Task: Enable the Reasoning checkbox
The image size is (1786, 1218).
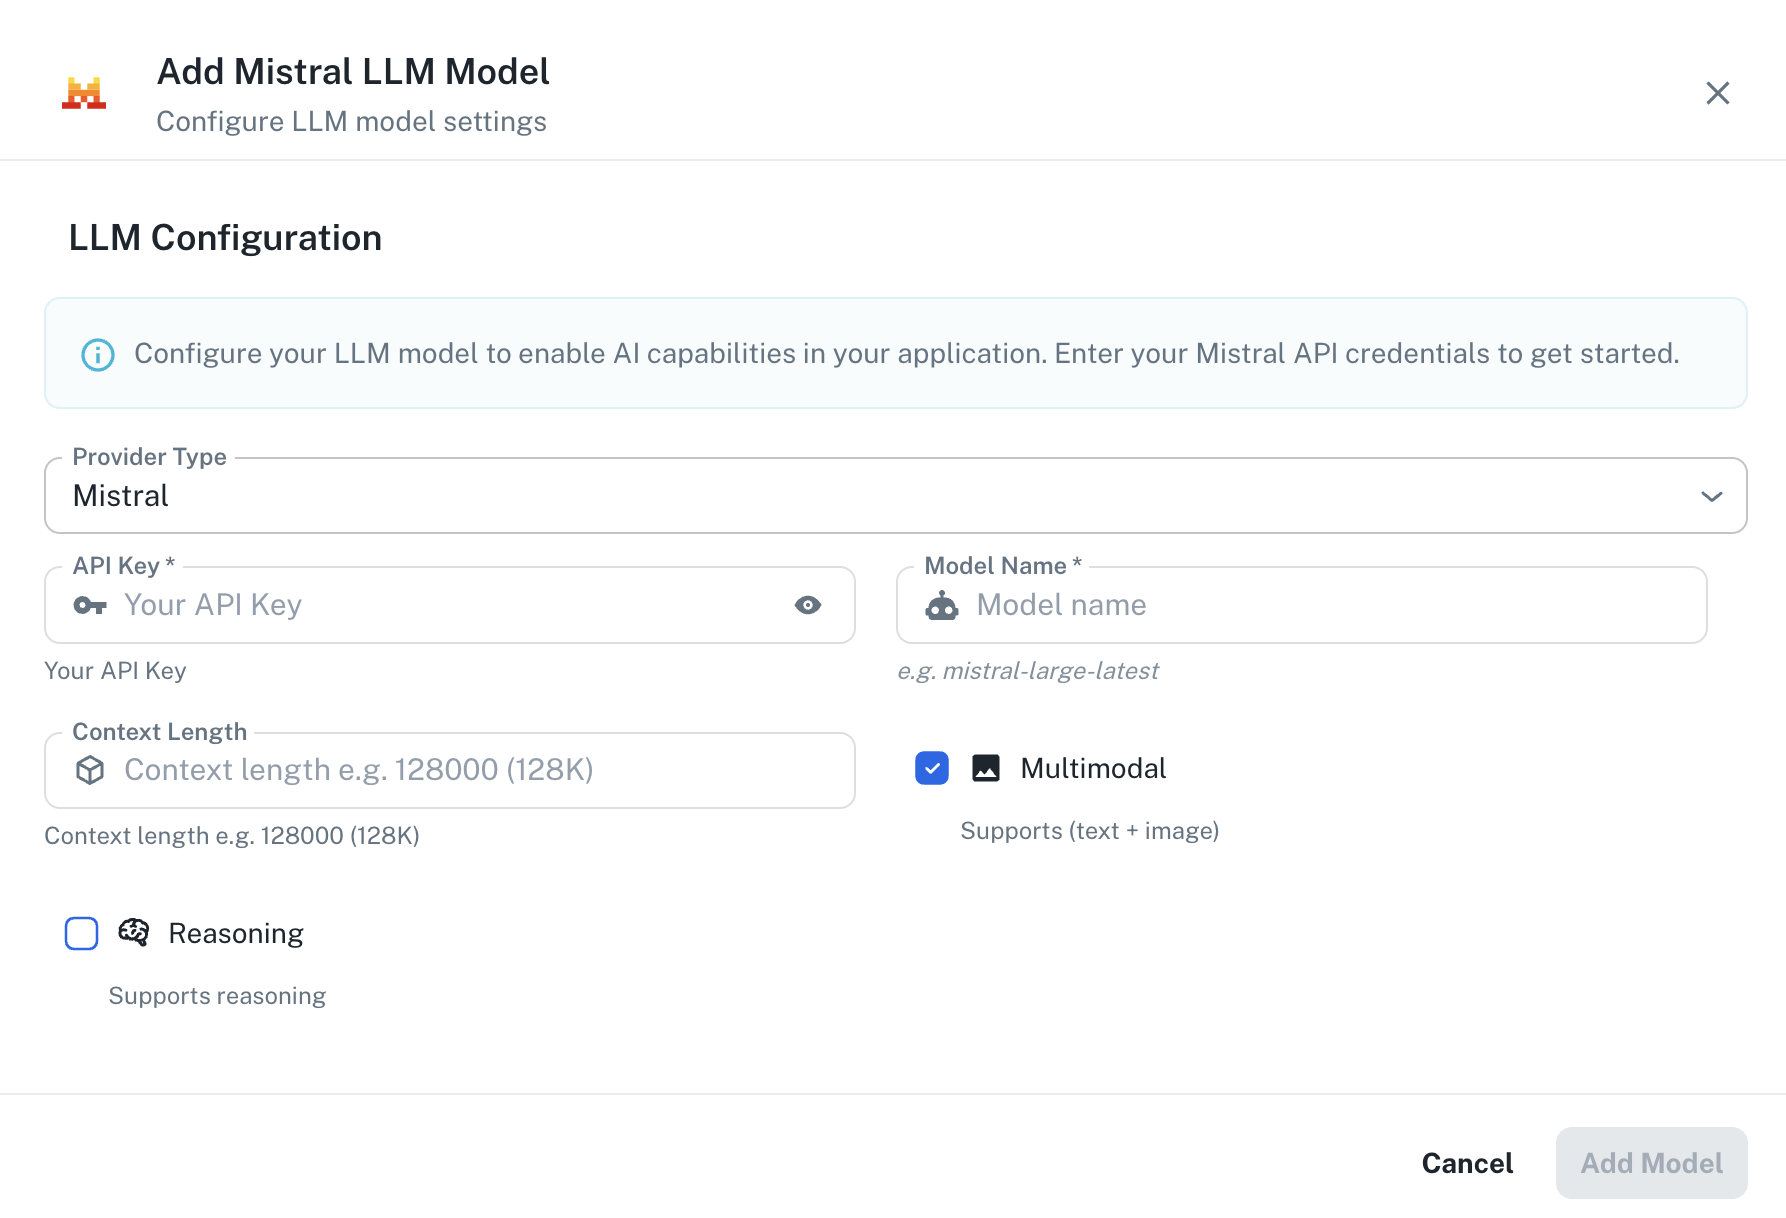Action: tap(81, 932)
